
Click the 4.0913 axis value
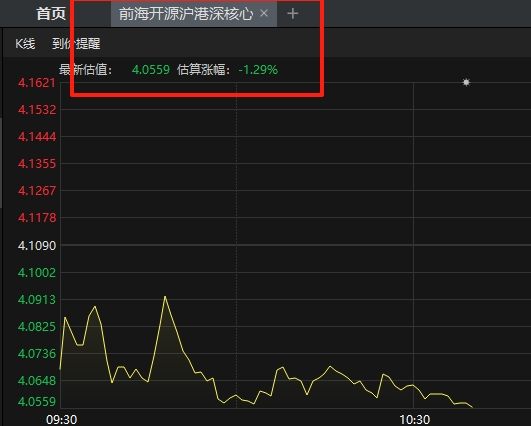tap(37, 300)
